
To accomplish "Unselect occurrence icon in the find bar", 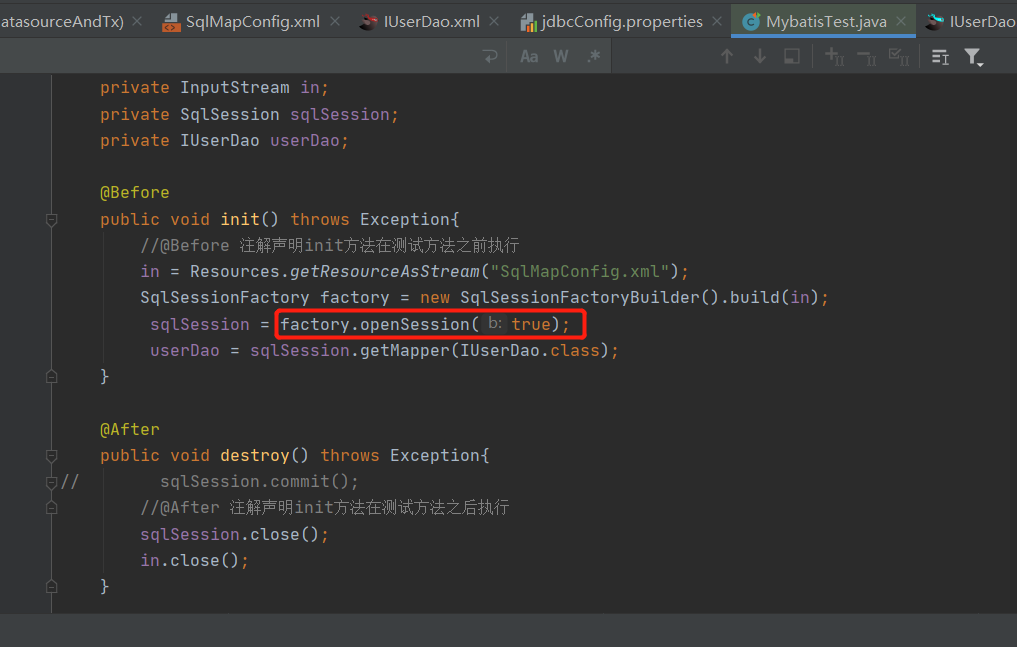I will [867, 57].
